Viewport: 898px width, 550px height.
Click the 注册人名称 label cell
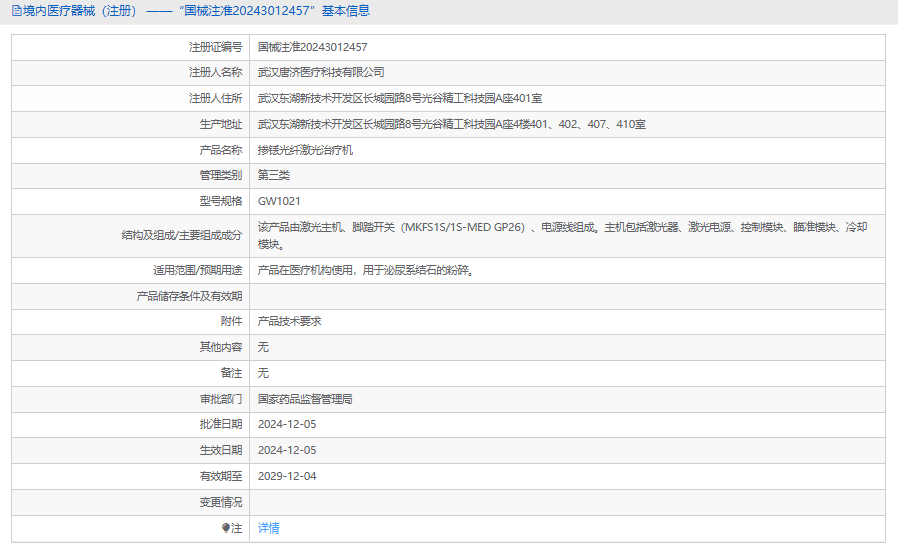[x=131, y=73]
